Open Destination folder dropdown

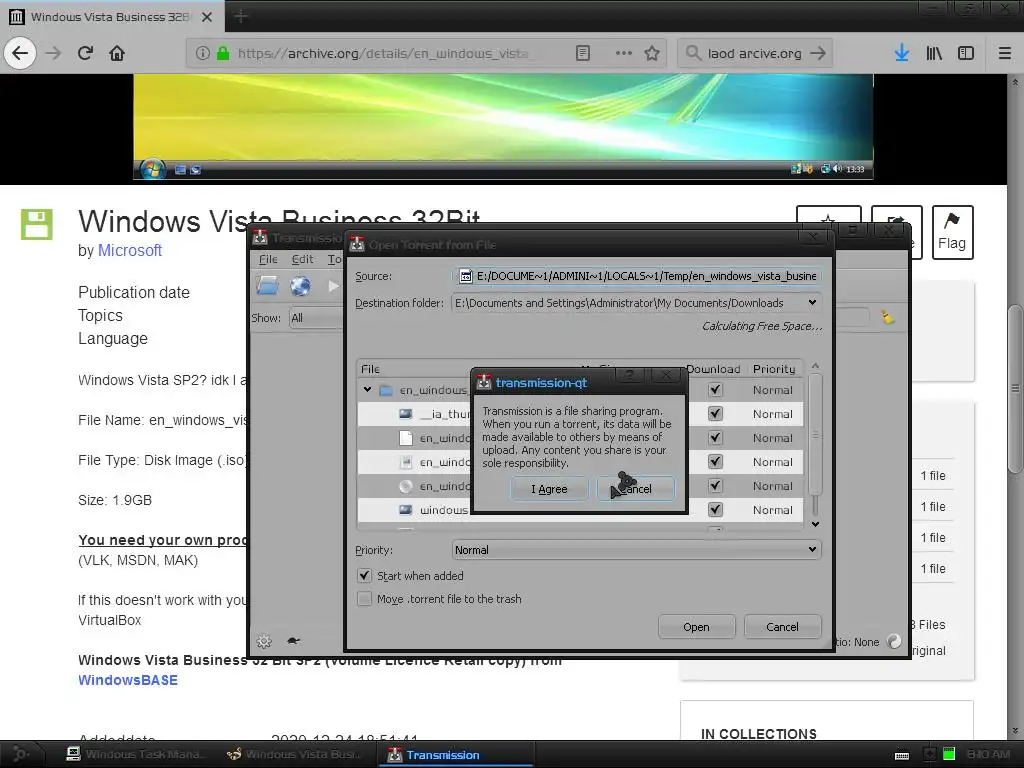(812, 302)
